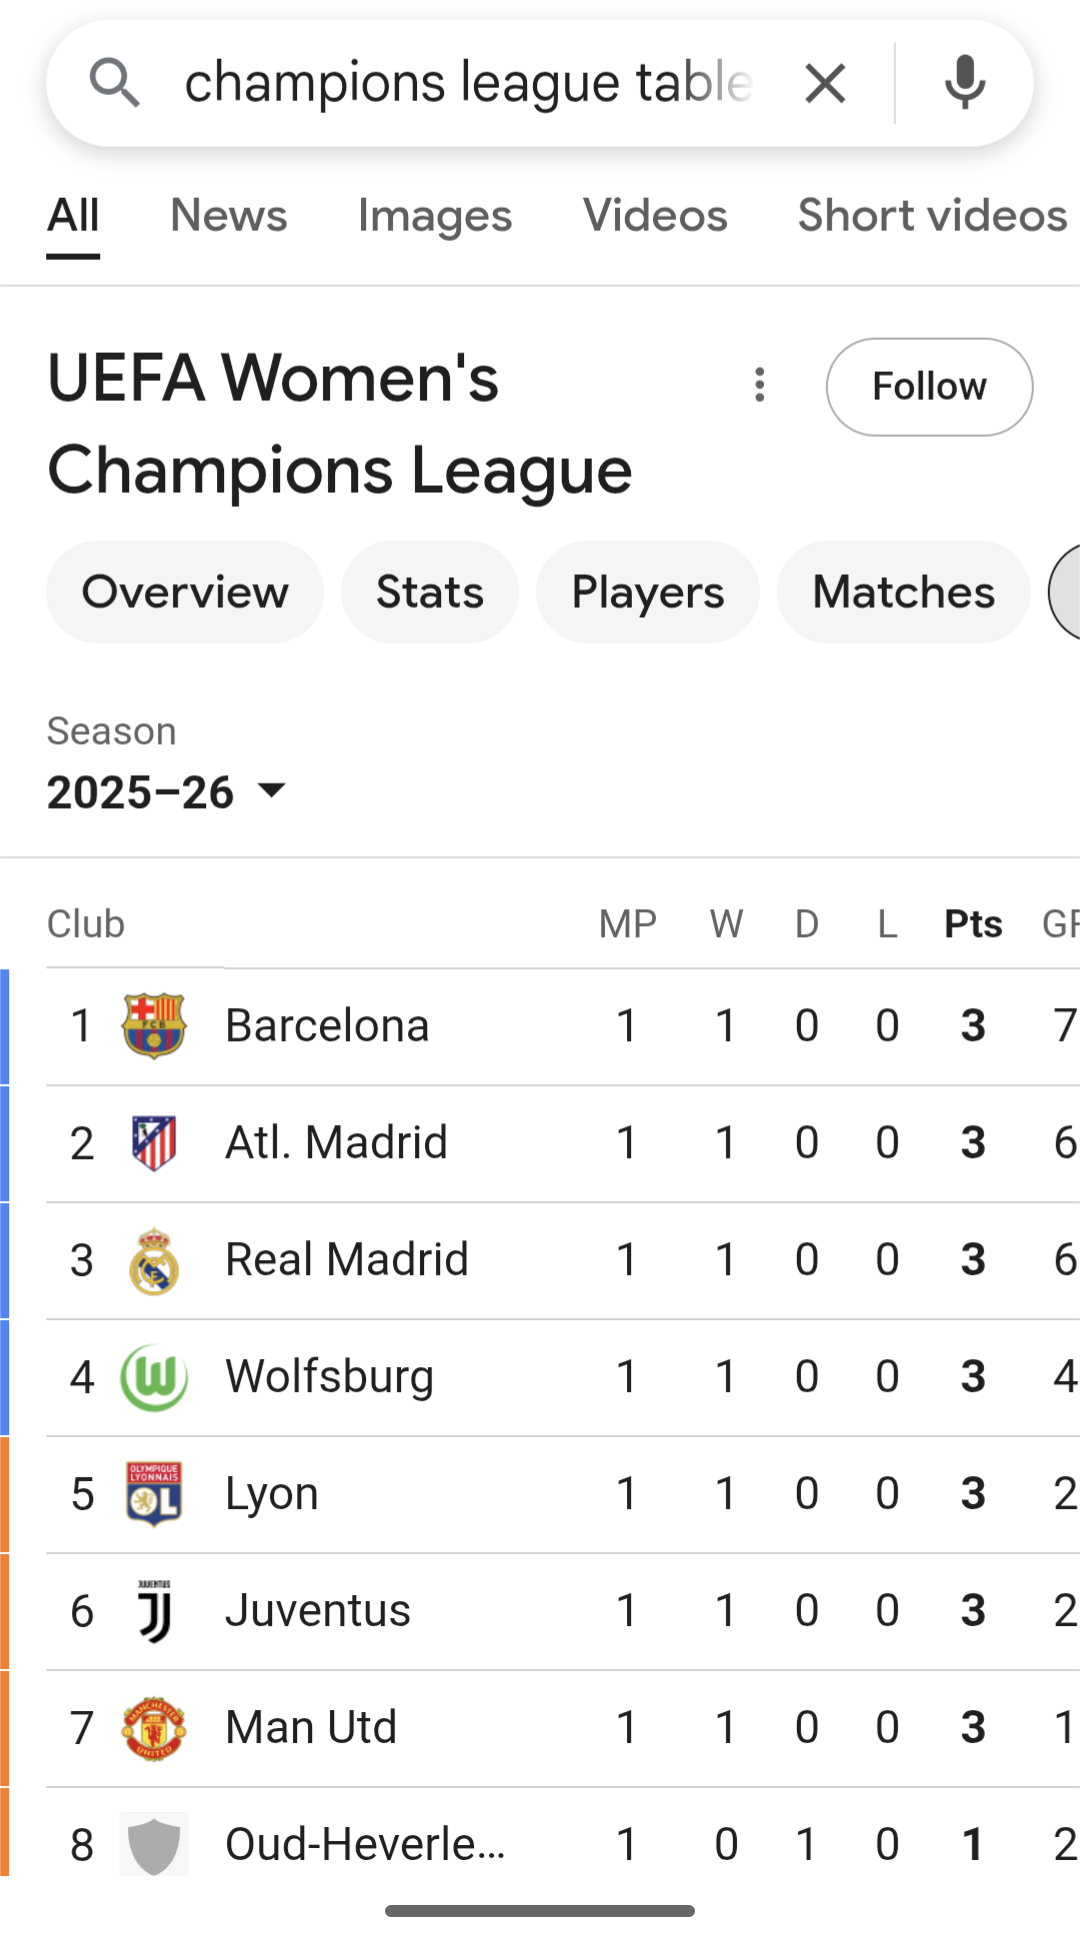Tap the Lyon club crest
The image size is (1080, 1945).
coord(154,1494)
